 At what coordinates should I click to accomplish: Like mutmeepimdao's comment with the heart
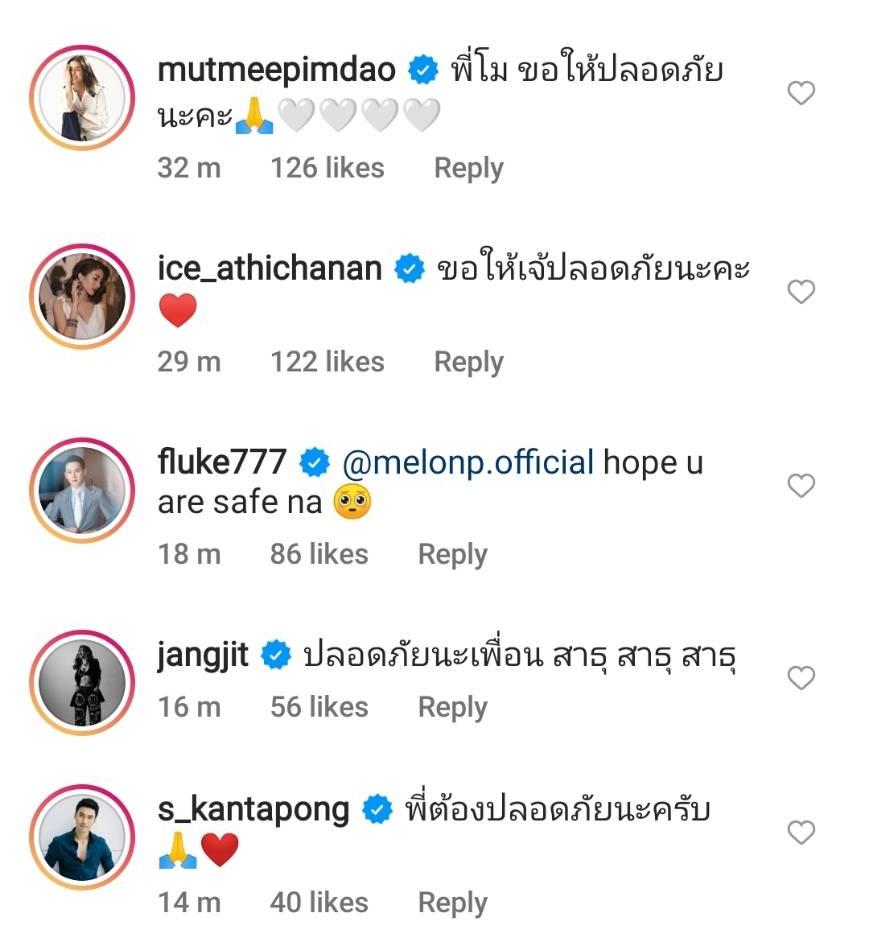(x=801, y=94)
